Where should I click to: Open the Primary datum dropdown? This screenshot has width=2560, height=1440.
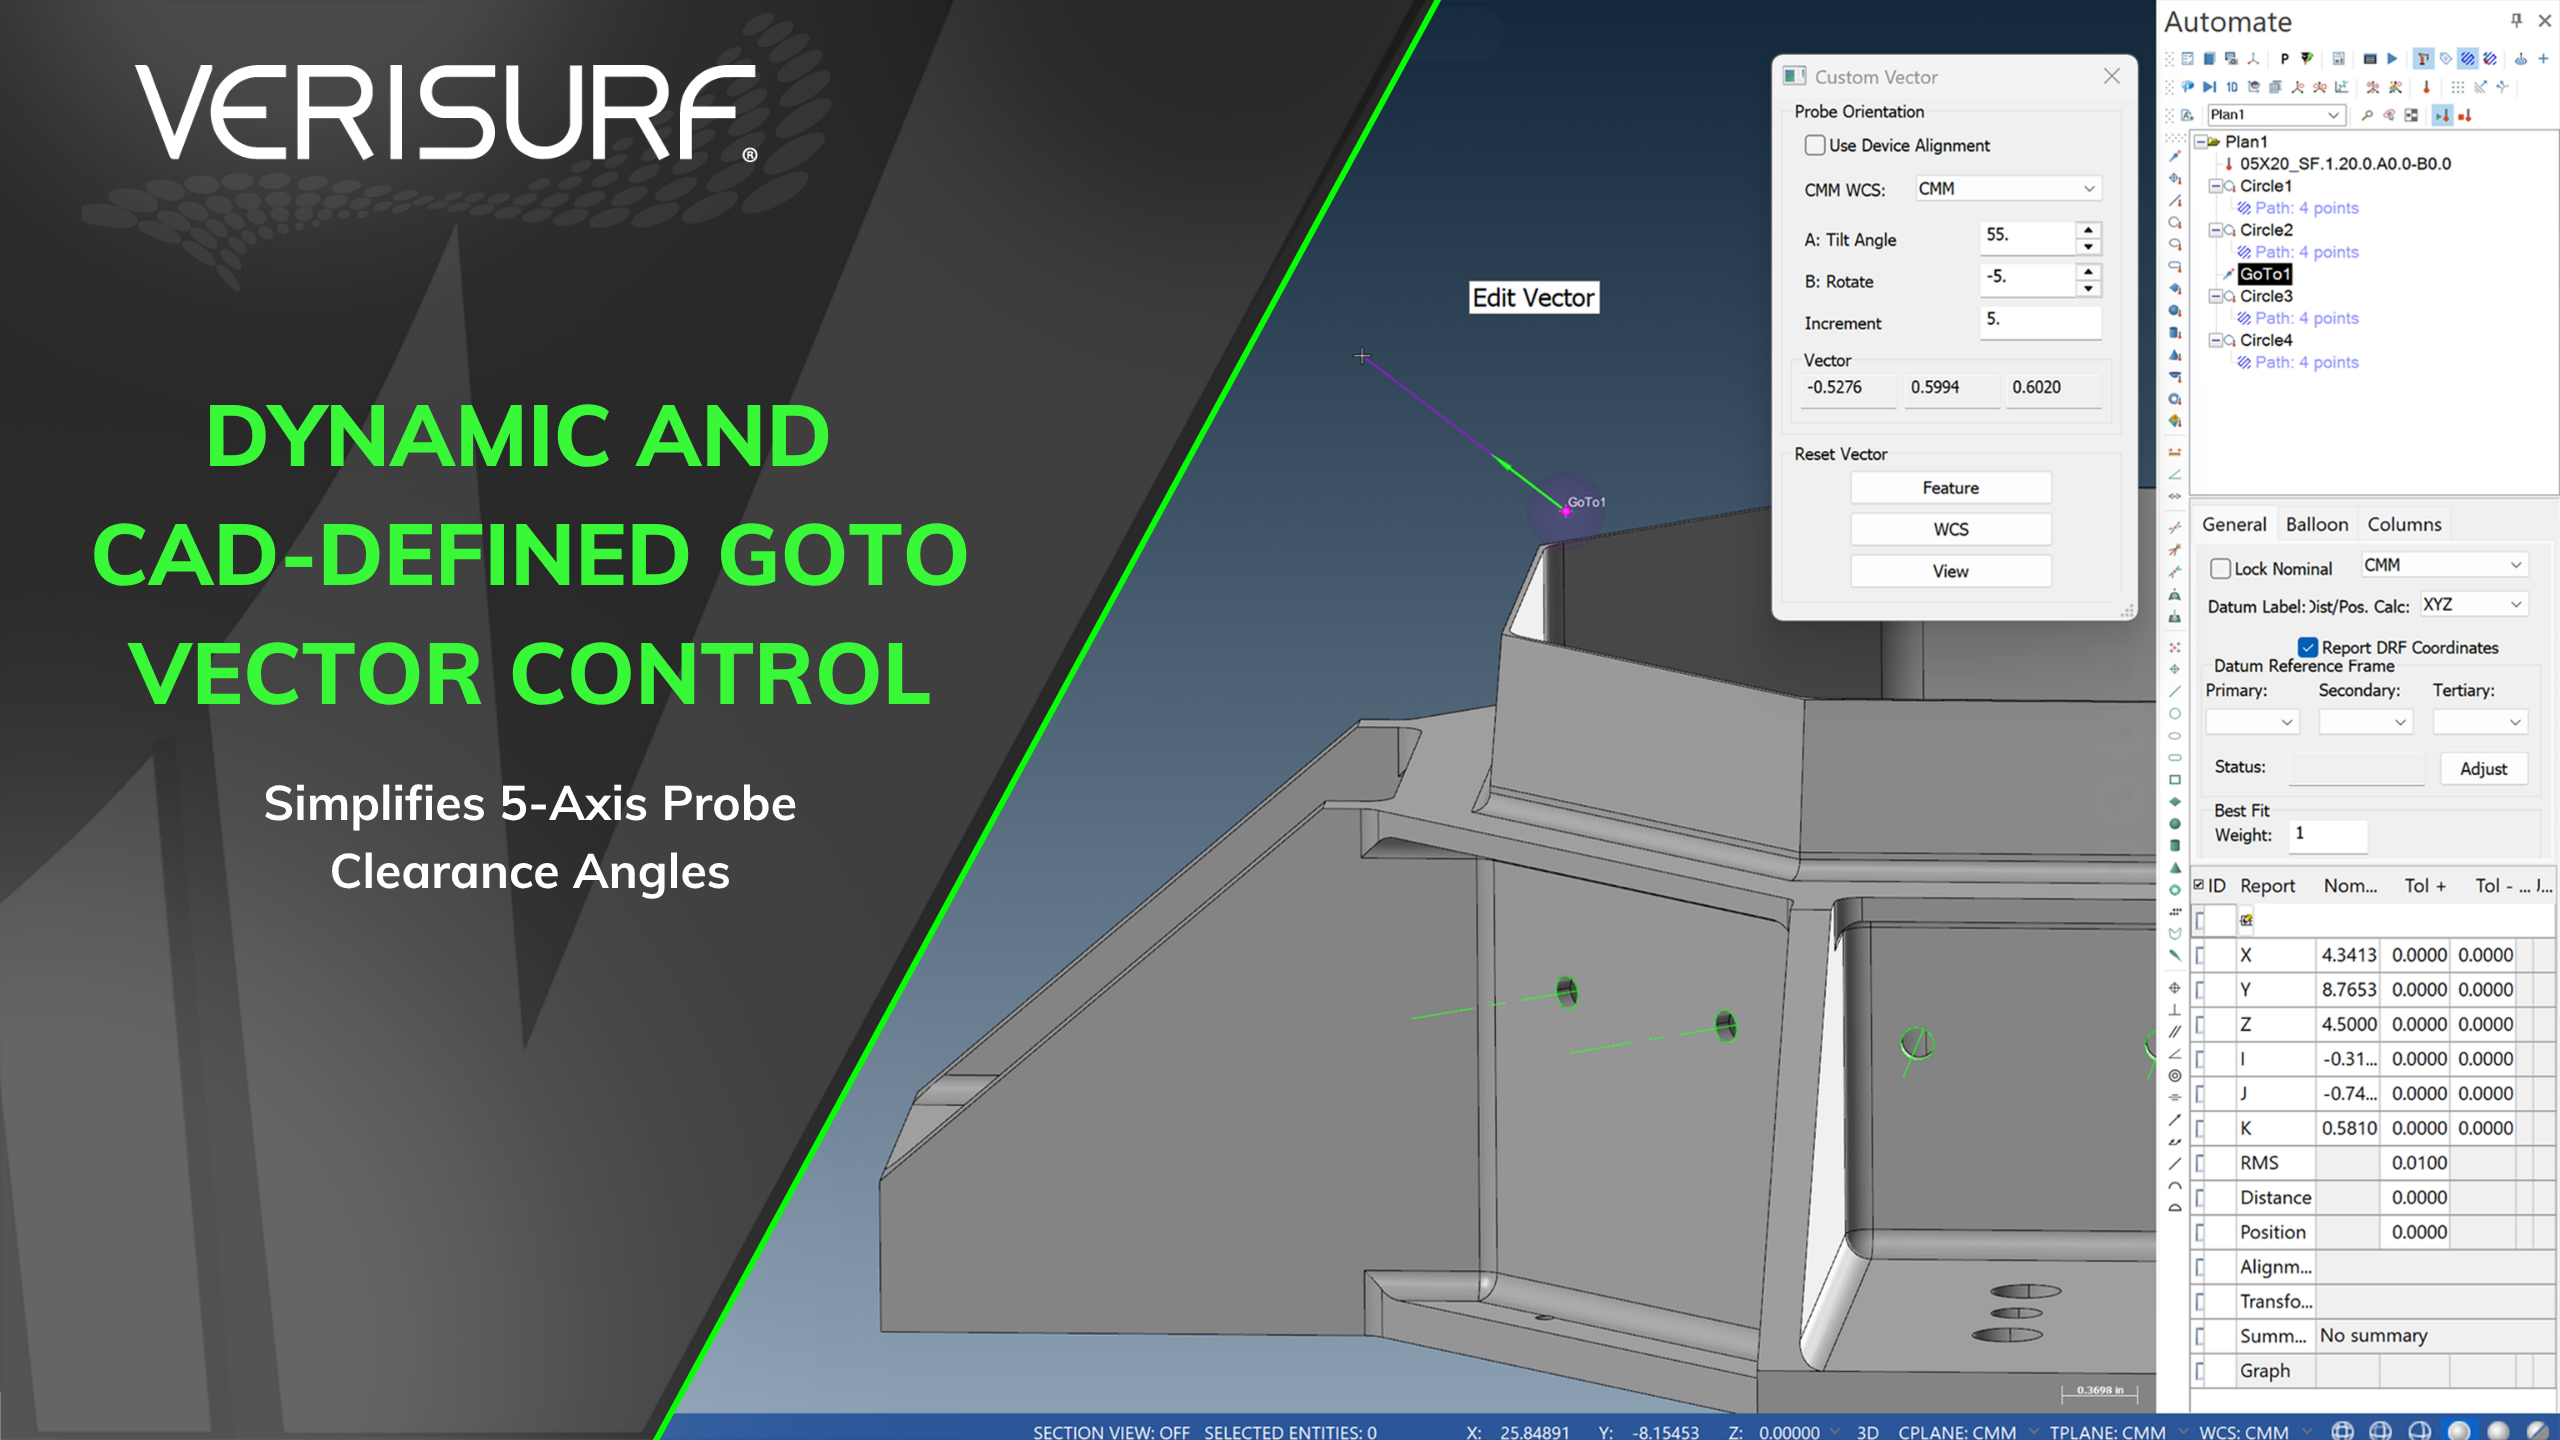click(2252, 722)
